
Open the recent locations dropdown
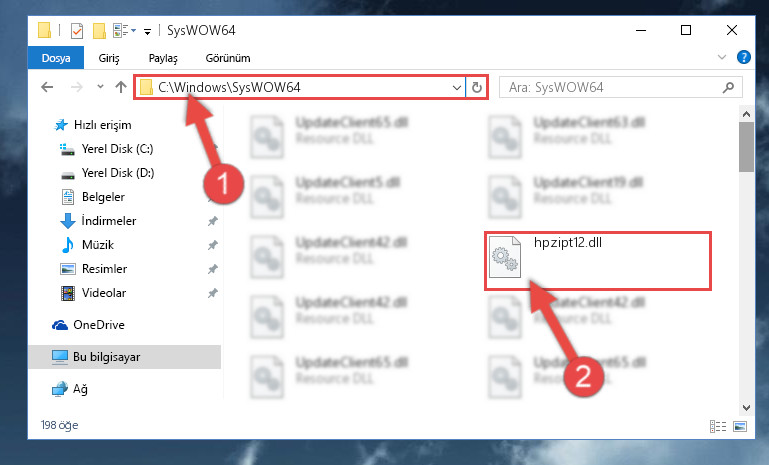[100, 87]
